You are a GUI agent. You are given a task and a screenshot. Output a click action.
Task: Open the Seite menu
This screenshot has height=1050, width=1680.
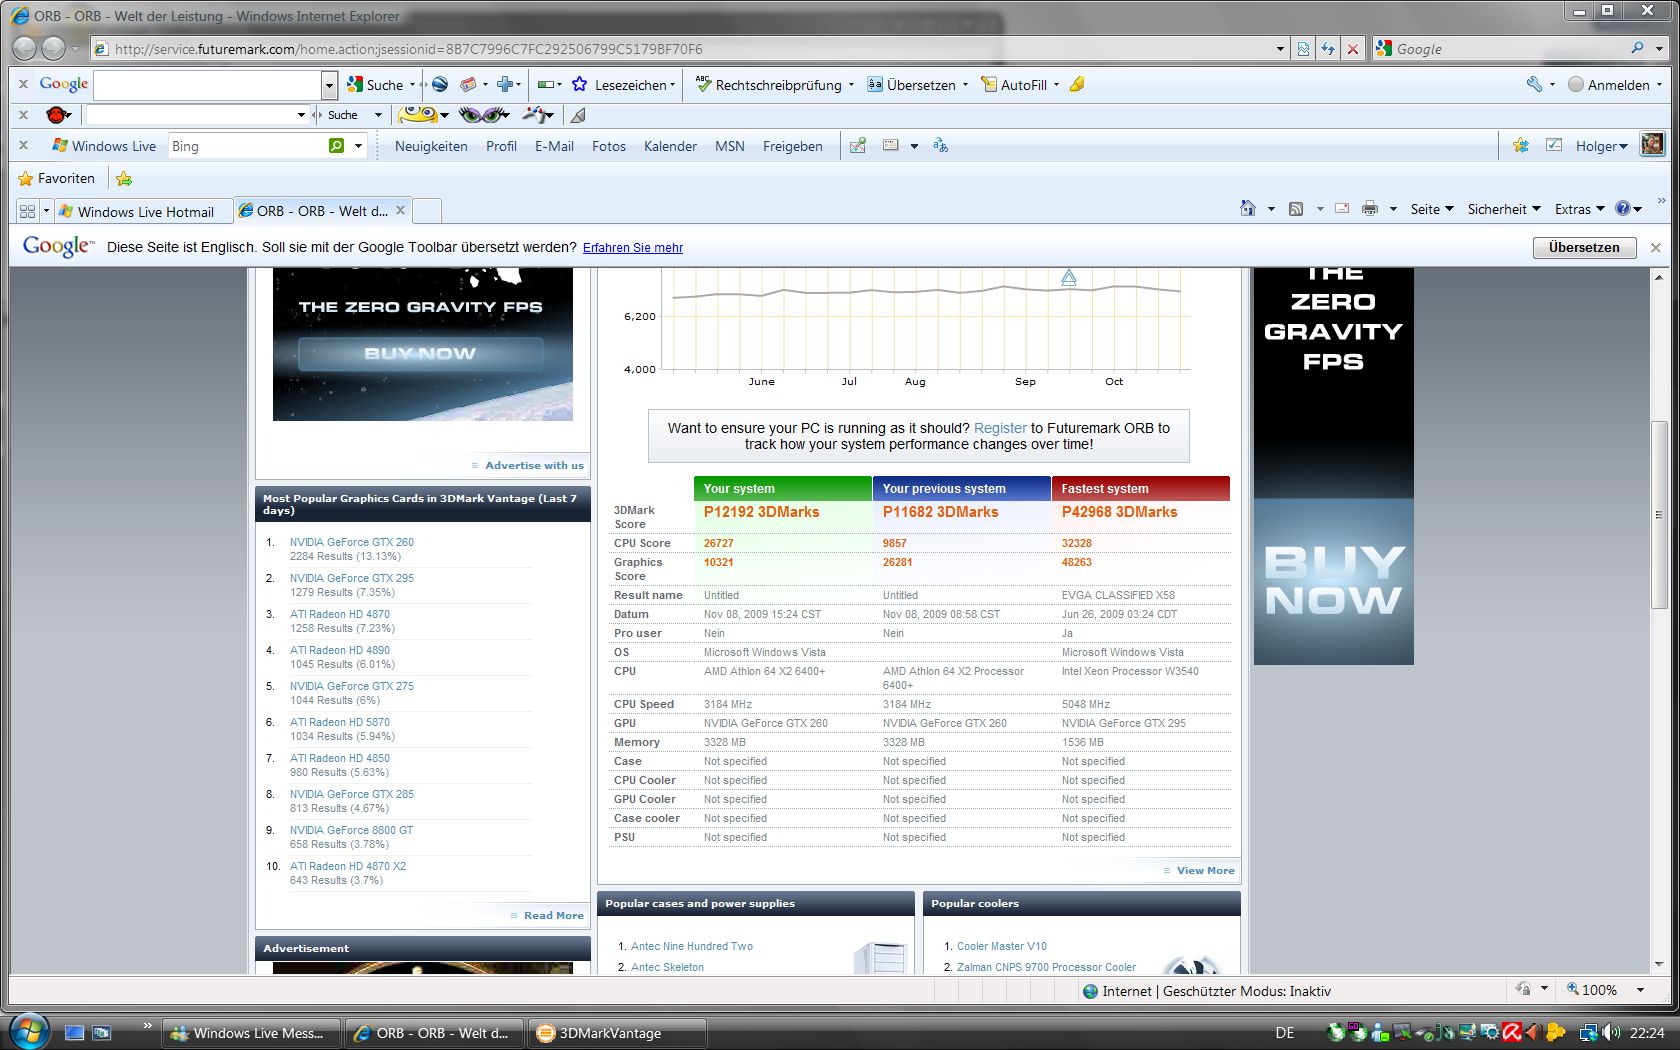click(1432, 209)
